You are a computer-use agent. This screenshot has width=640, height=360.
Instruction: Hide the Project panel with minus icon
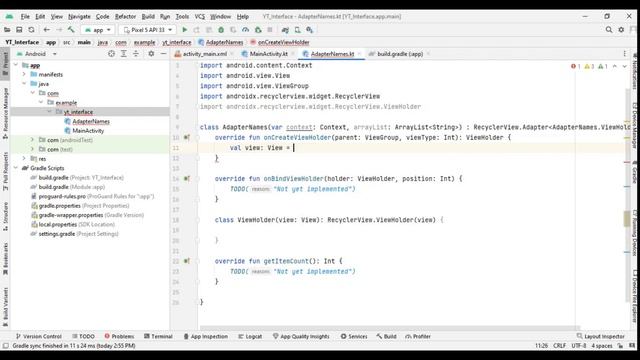click(x=163, y=54)
